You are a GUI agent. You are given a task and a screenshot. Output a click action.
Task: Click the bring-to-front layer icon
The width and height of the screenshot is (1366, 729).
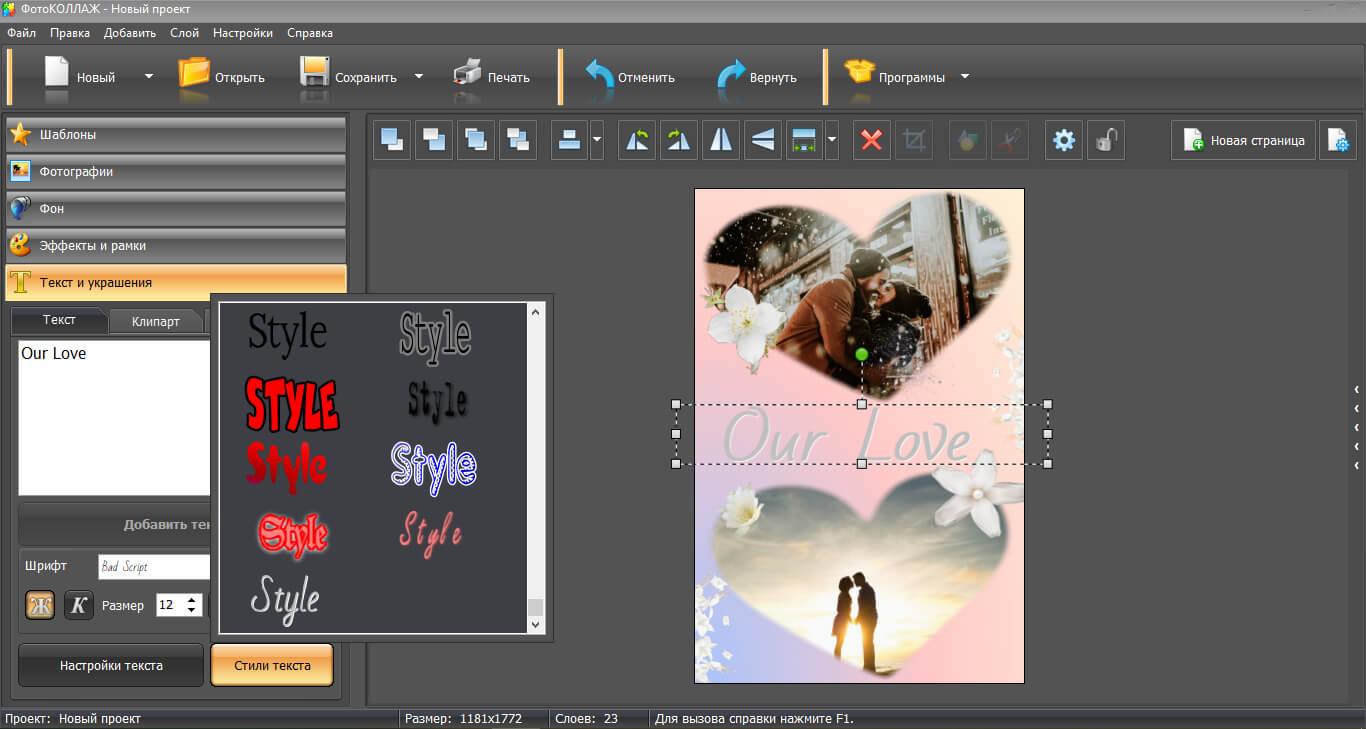coord(393,140)
